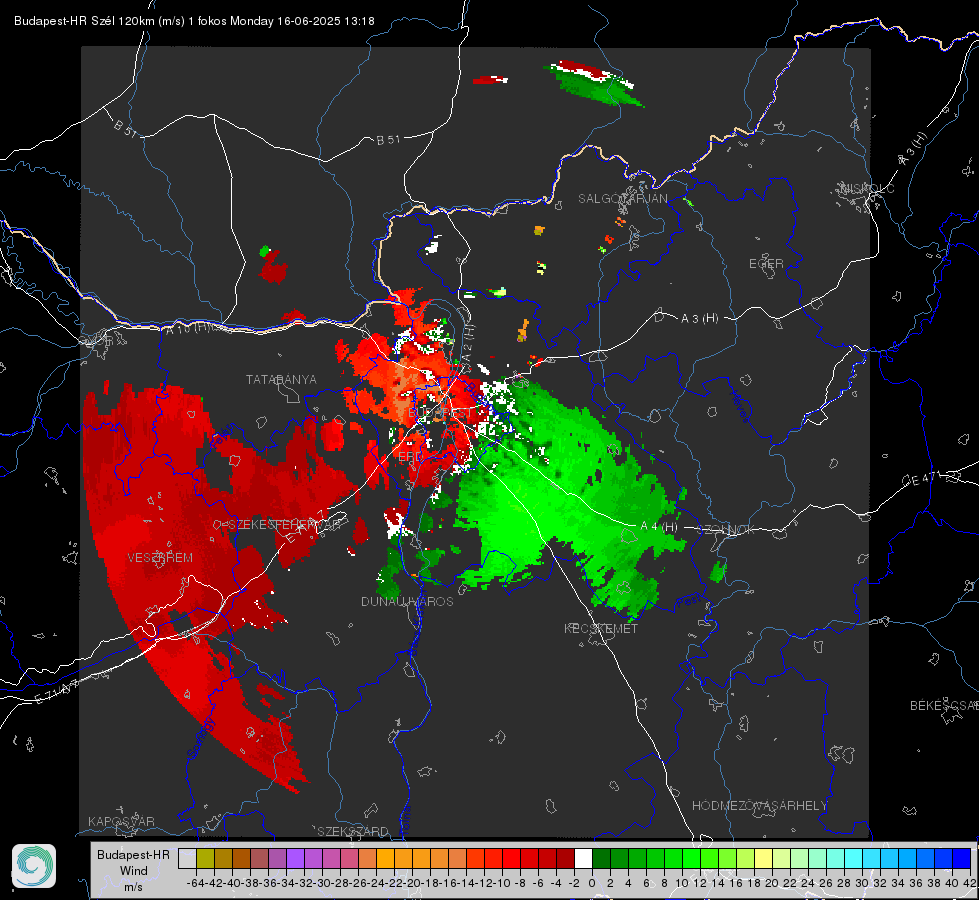Image resolution: width=979 pixels, height=900 pixels.
Task: Click the dark green swatch right of zero
Action: [x=601, y=858]
